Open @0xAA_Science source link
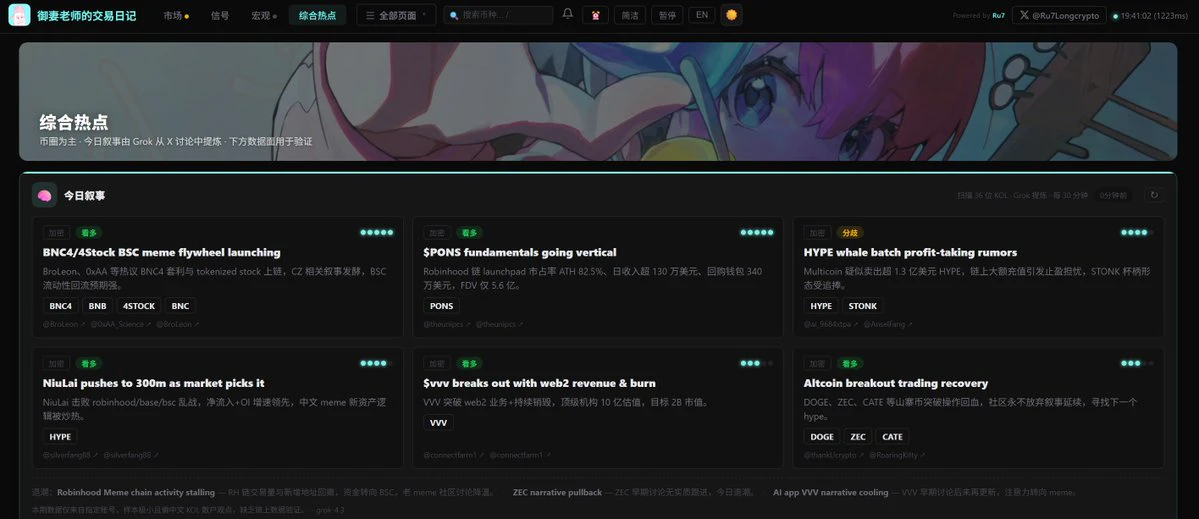Viewport: 1199px width, 519px height. [120, 324]
